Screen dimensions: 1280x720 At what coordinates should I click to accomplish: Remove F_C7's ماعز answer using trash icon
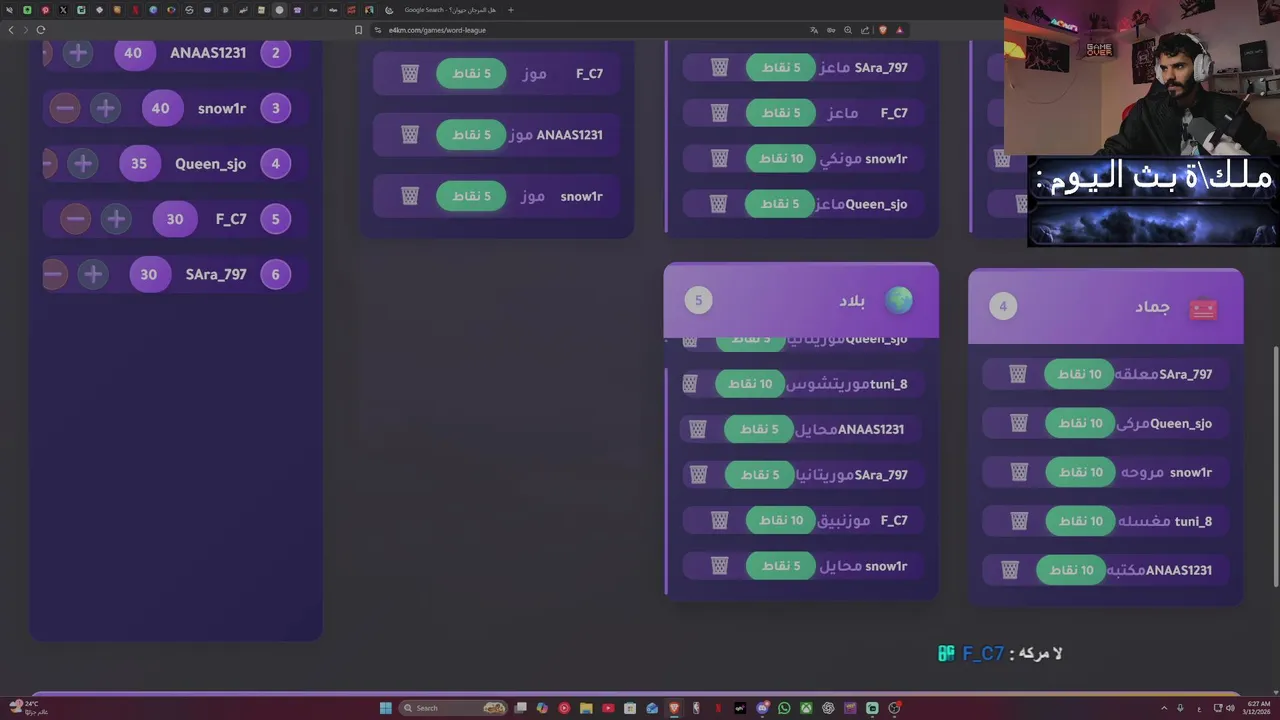click(x=720, y=113)
